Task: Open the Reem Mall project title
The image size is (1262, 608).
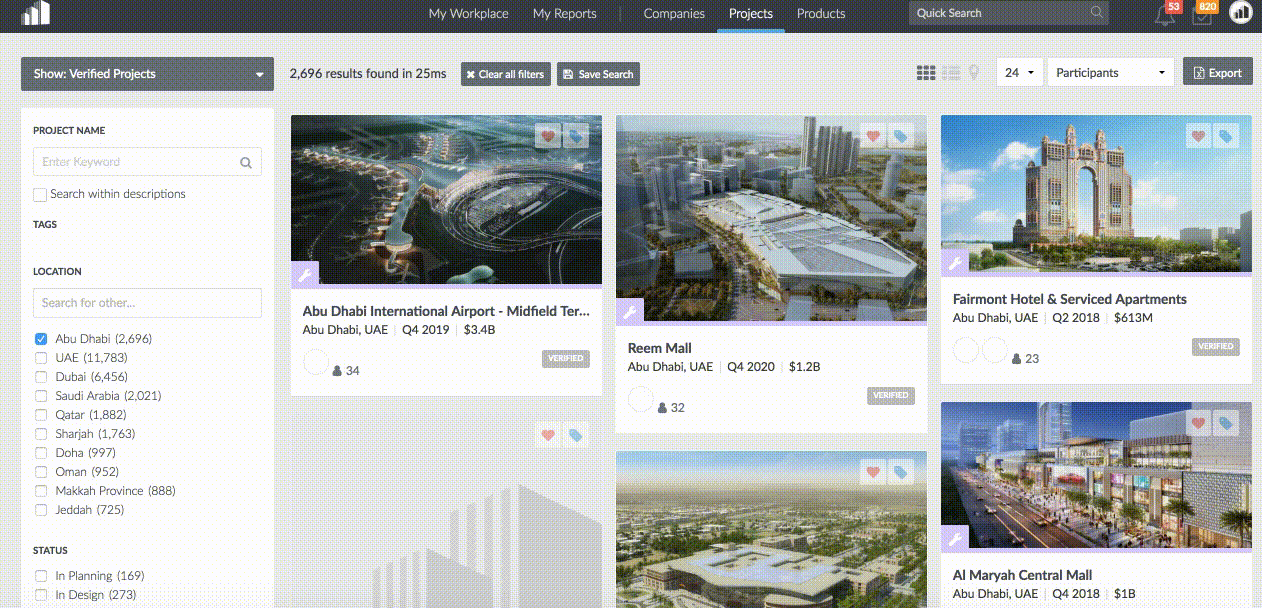Action: click(x=660, y=348)
